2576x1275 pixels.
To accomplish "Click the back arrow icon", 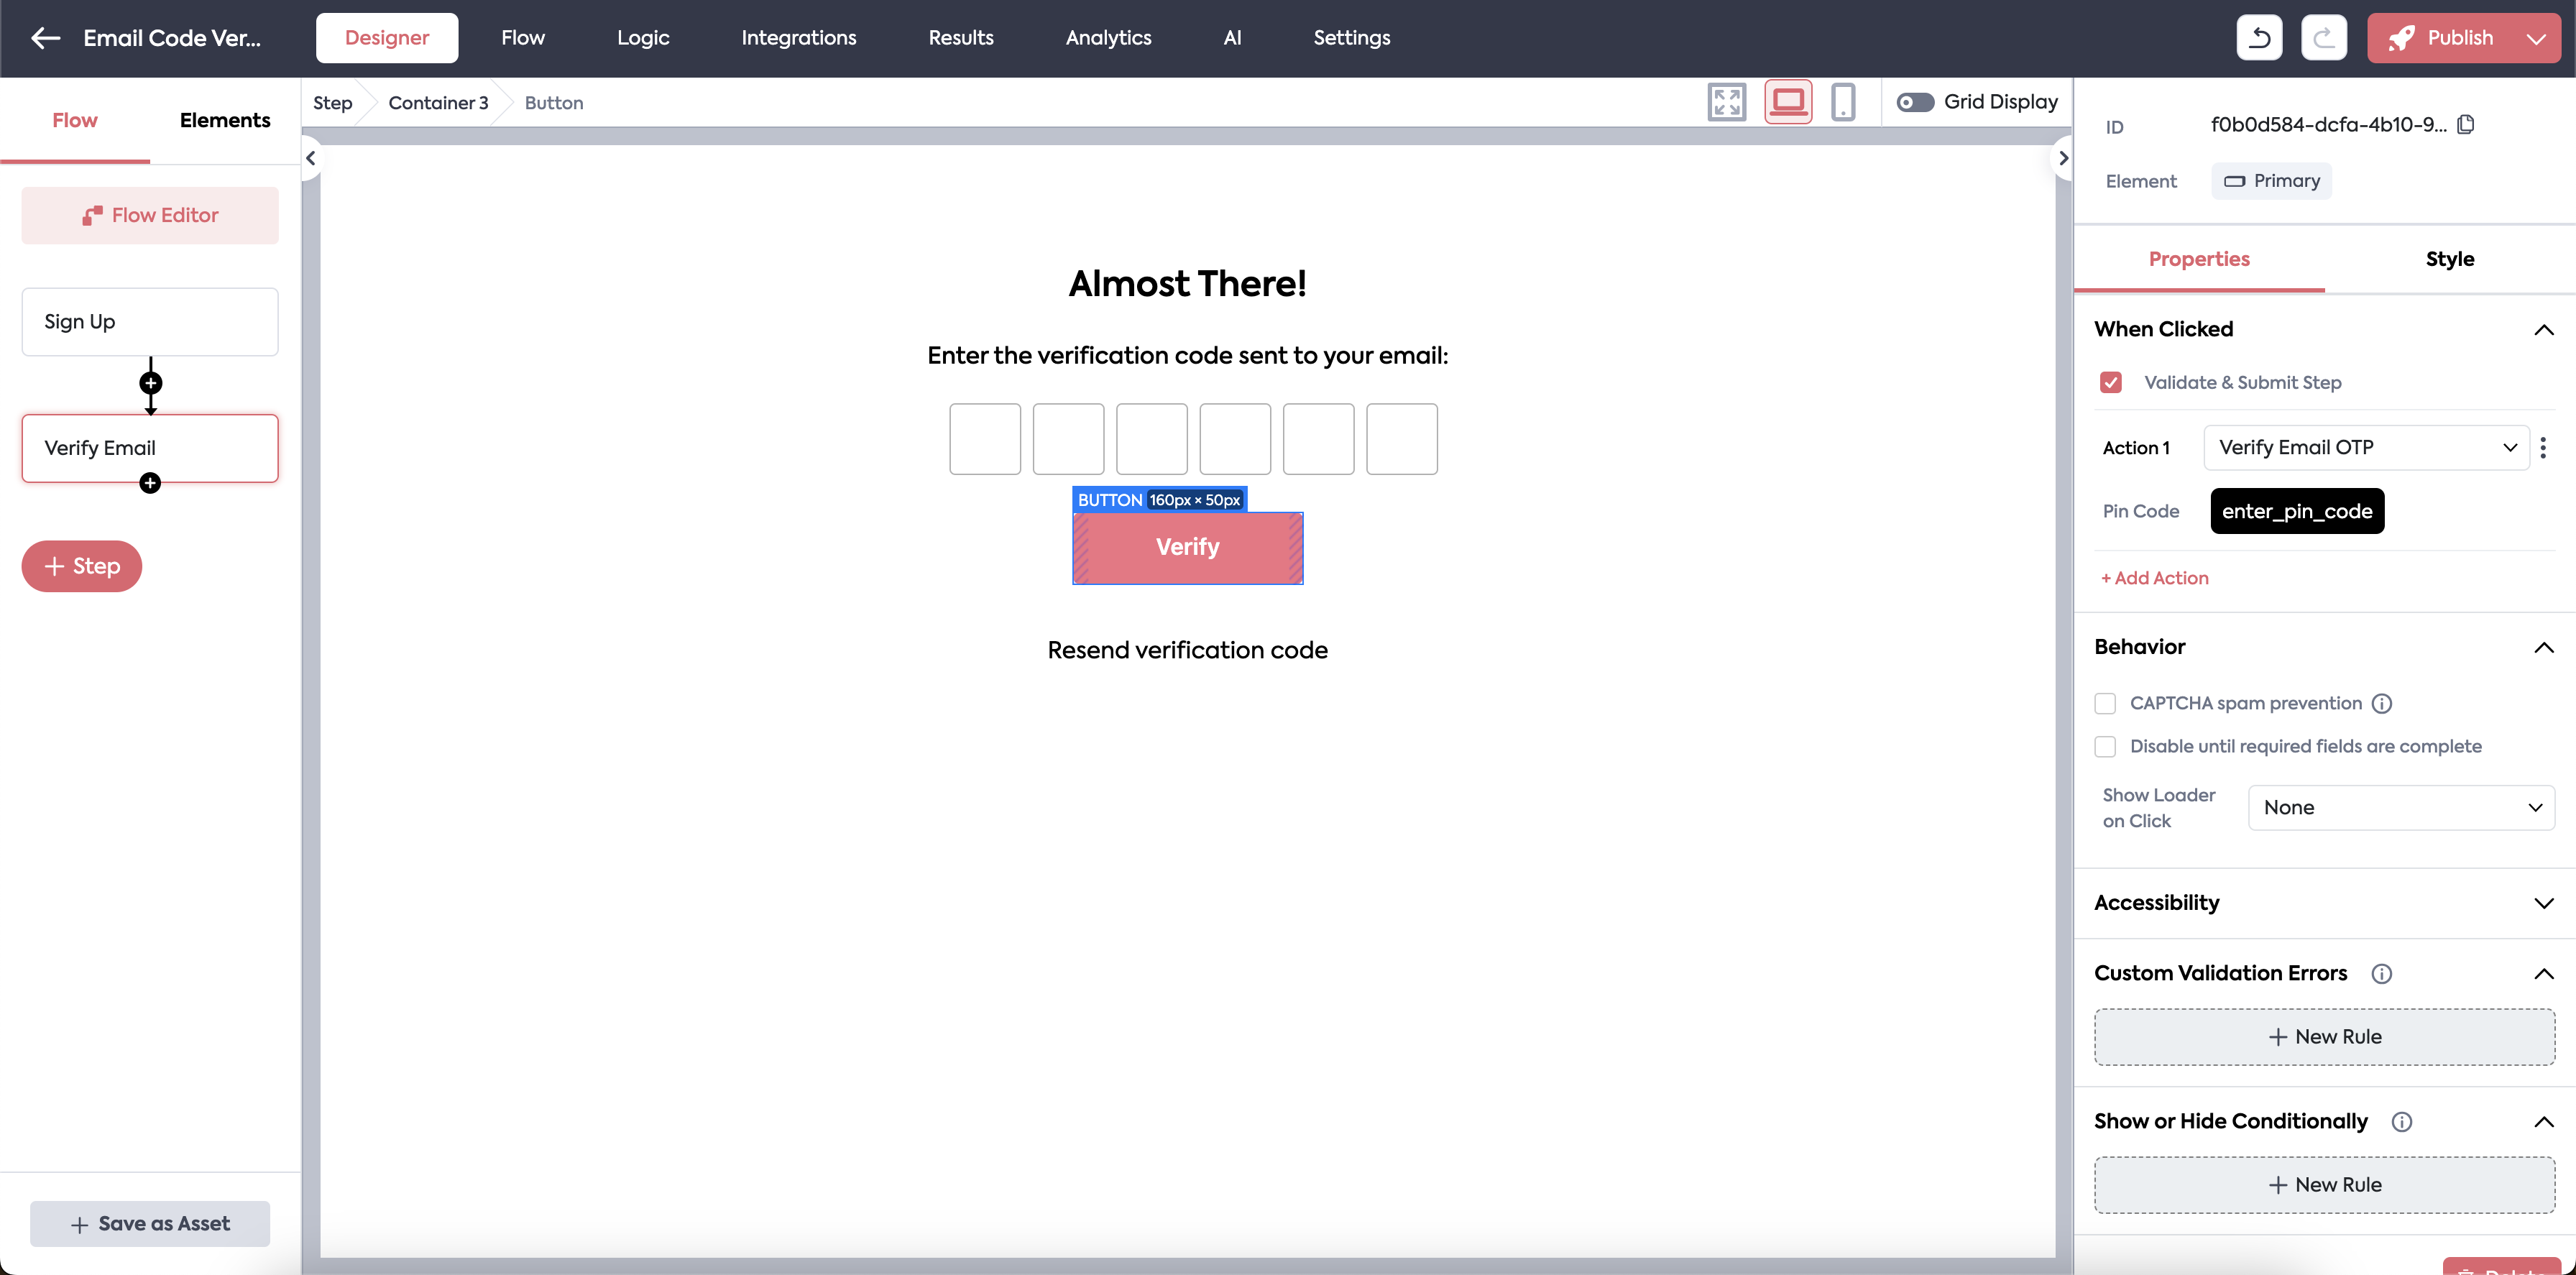I will pyautogui.click(x=46, y=38).
